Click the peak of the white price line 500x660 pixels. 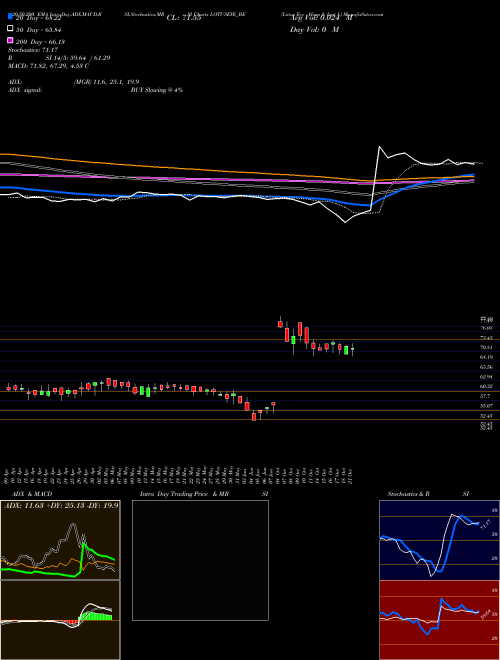pos(379,147)
